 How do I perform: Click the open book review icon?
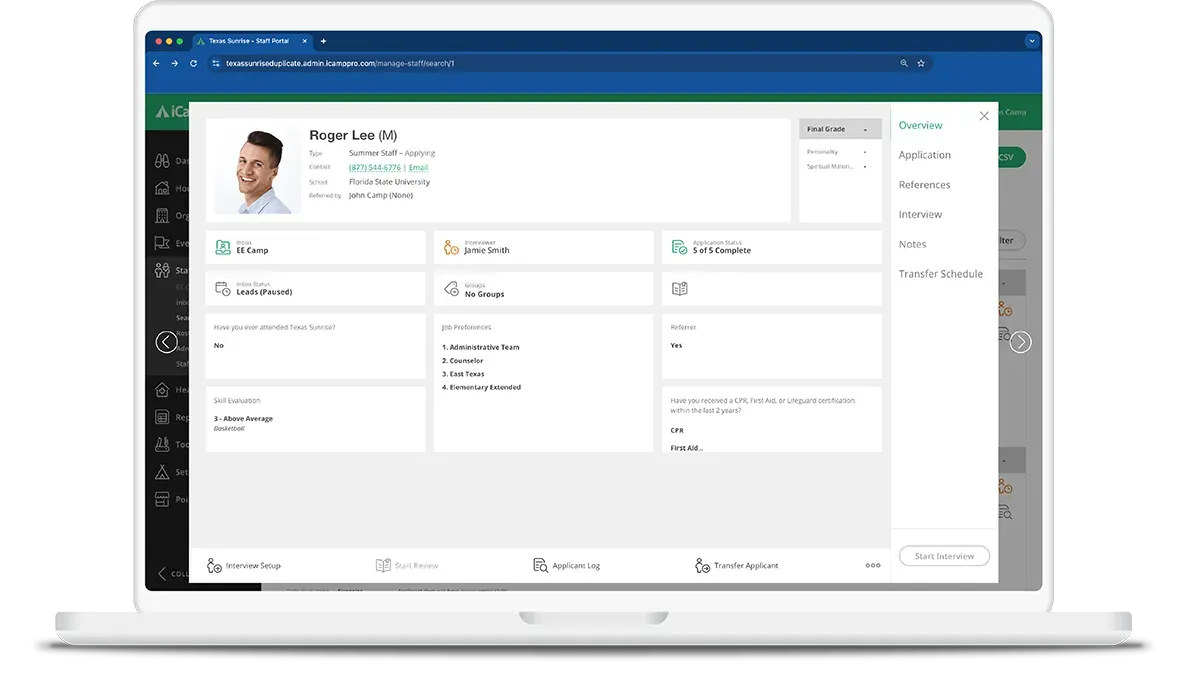680,289
